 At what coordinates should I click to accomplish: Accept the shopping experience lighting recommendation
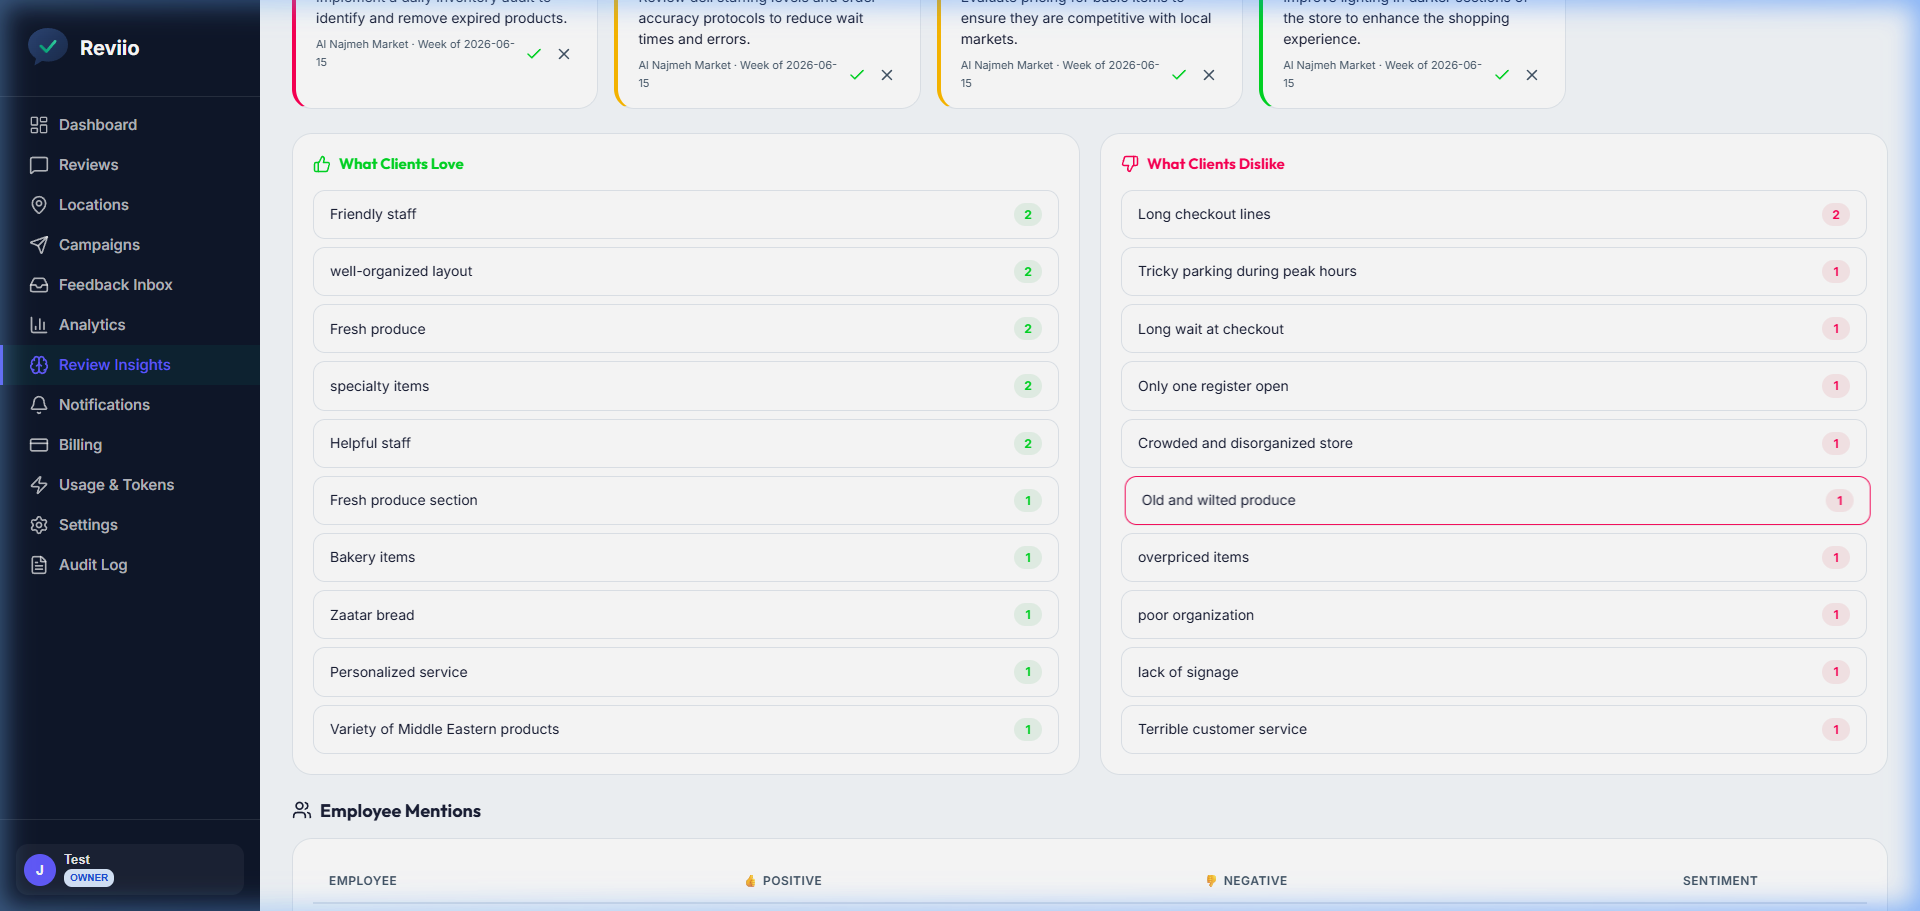click(1502, 75)
